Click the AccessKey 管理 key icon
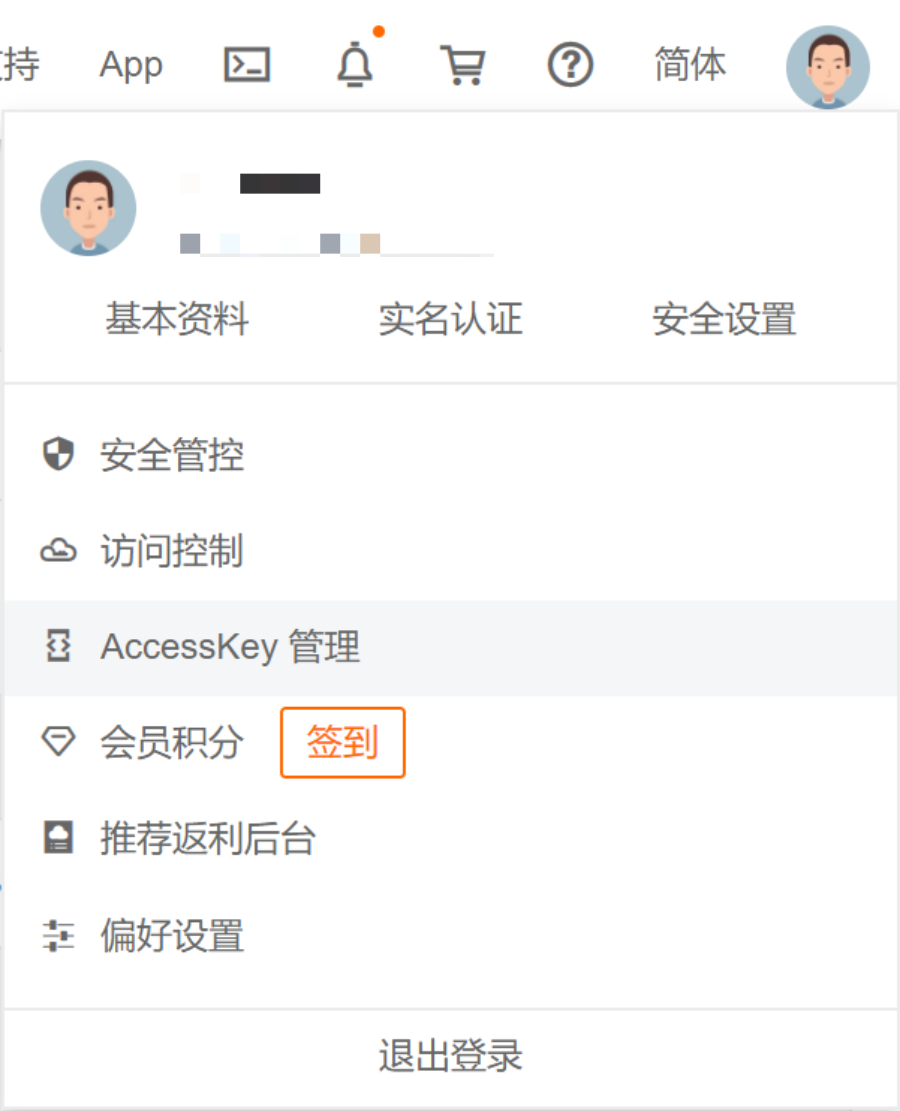Screen dimensions: 900x1111 [x=58, y=647]
